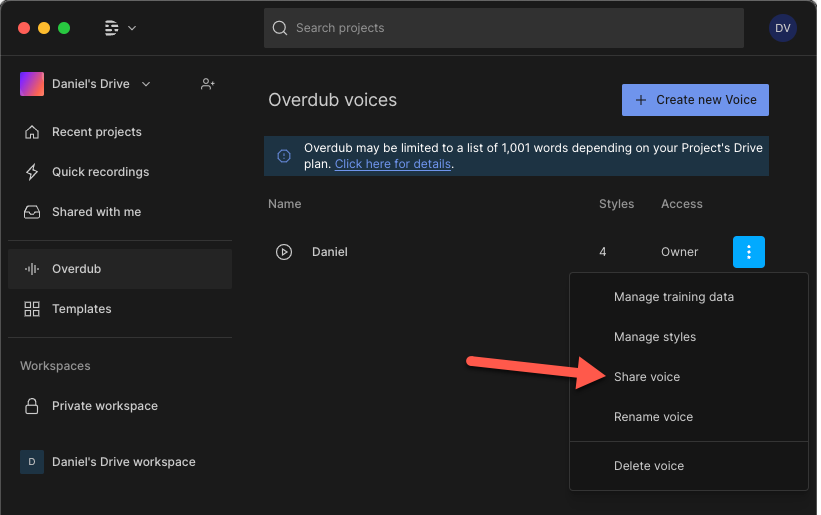
Task: Click the green macOS zoom button
Action: [64, 28]
